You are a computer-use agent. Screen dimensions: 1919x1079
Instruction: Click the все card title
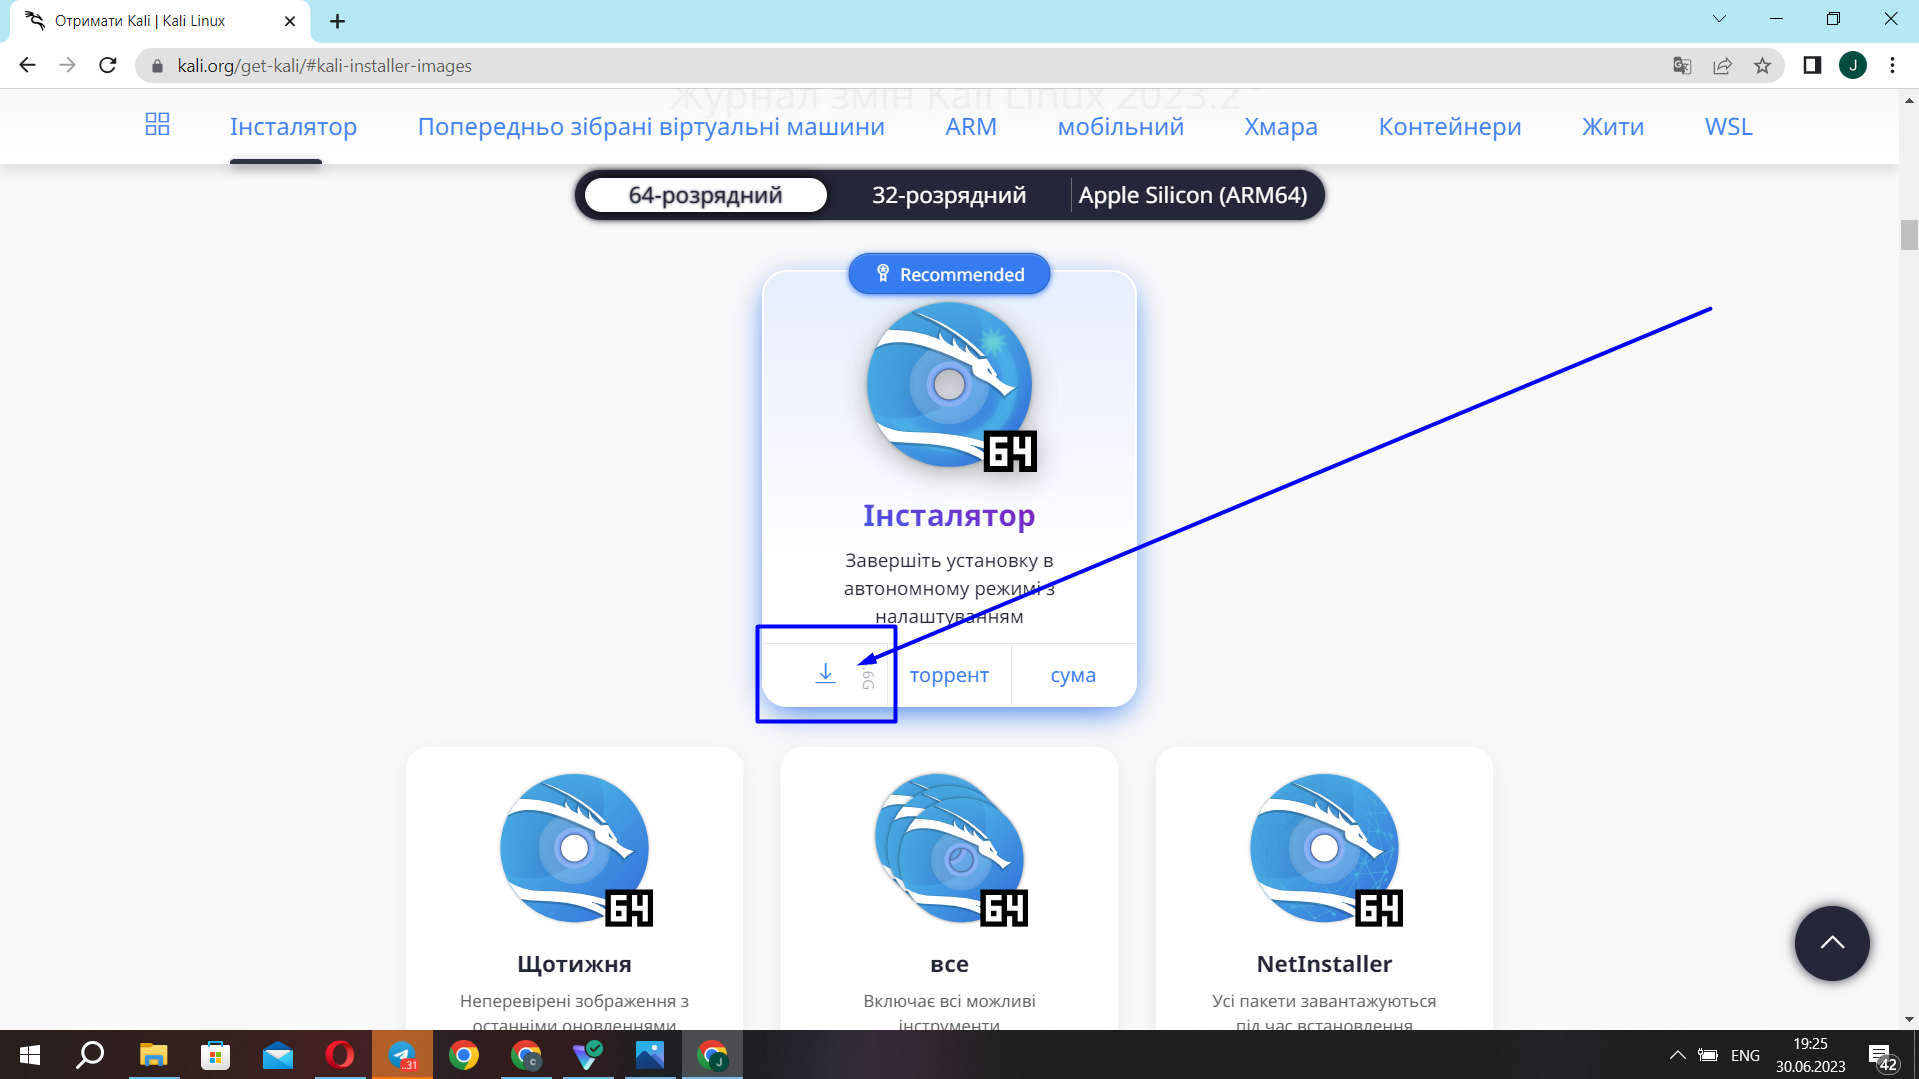(x=949, y=964)
